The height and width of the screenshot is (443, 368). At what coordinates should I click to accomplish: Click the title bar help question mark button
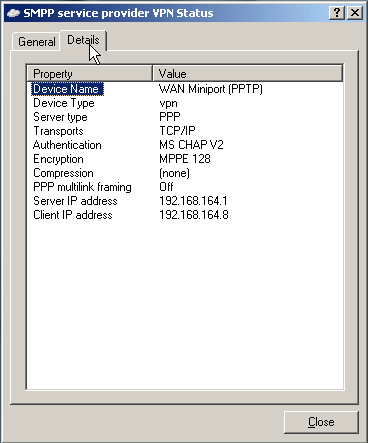pos(337,13)
